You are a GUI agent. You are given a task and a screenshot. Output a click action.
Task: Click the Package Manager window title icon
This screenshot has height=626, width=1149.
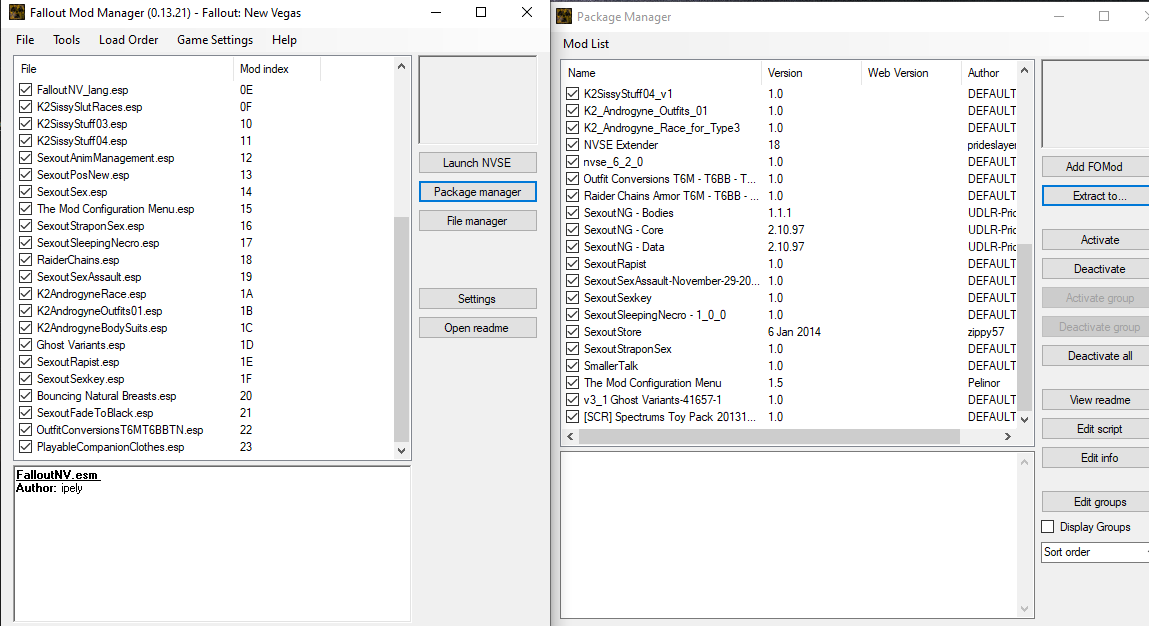click(x=564, y=16)
